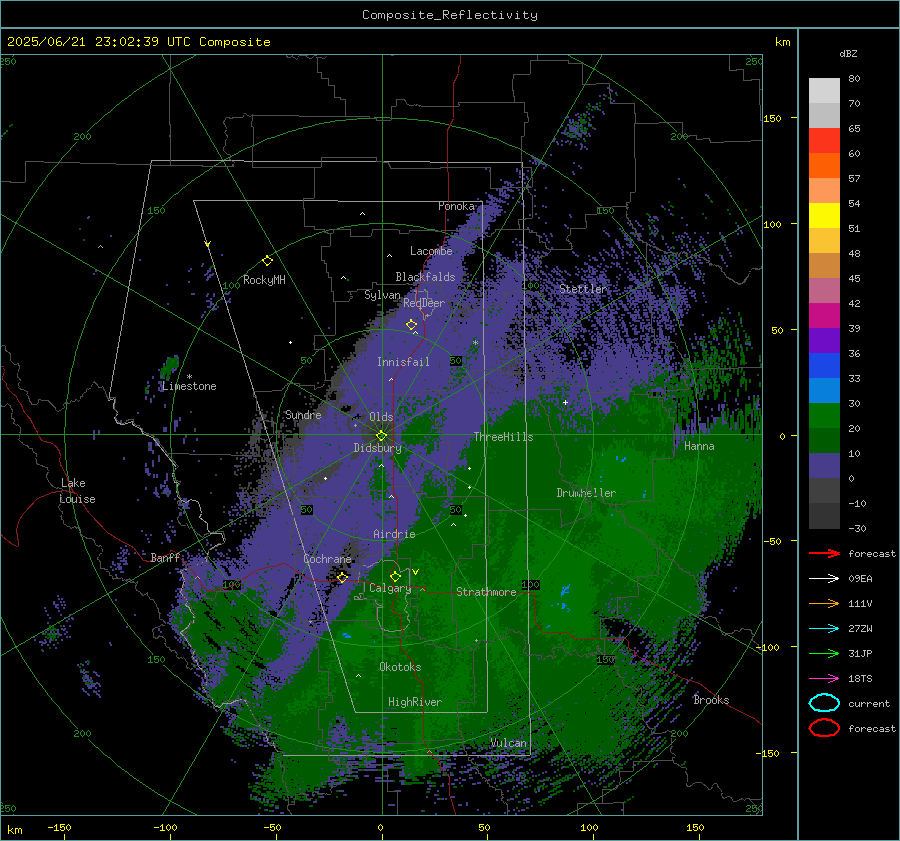This screenshot has width=900, height=841.
Task: Click the -30 value on the dBZ scale
Action: [857, 528]
